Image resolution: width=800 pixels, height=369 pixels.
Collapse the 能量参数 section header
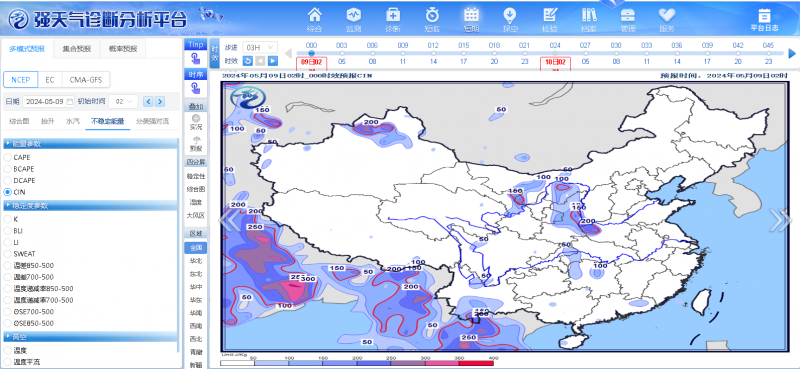pyautogui.click(x=91, y=143)
